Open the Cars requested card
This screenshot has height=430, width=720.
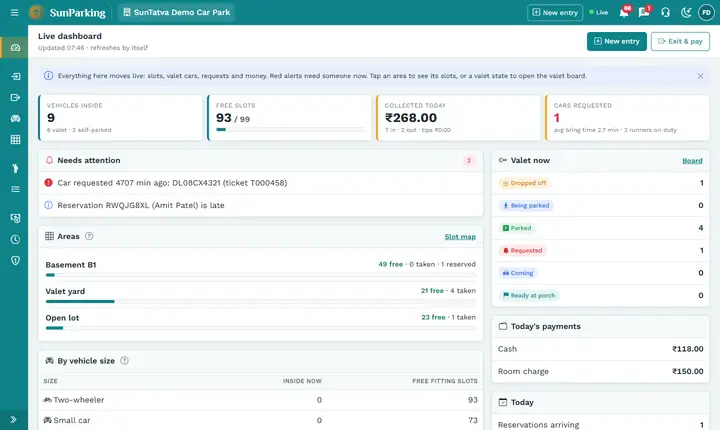coord(627,118)
